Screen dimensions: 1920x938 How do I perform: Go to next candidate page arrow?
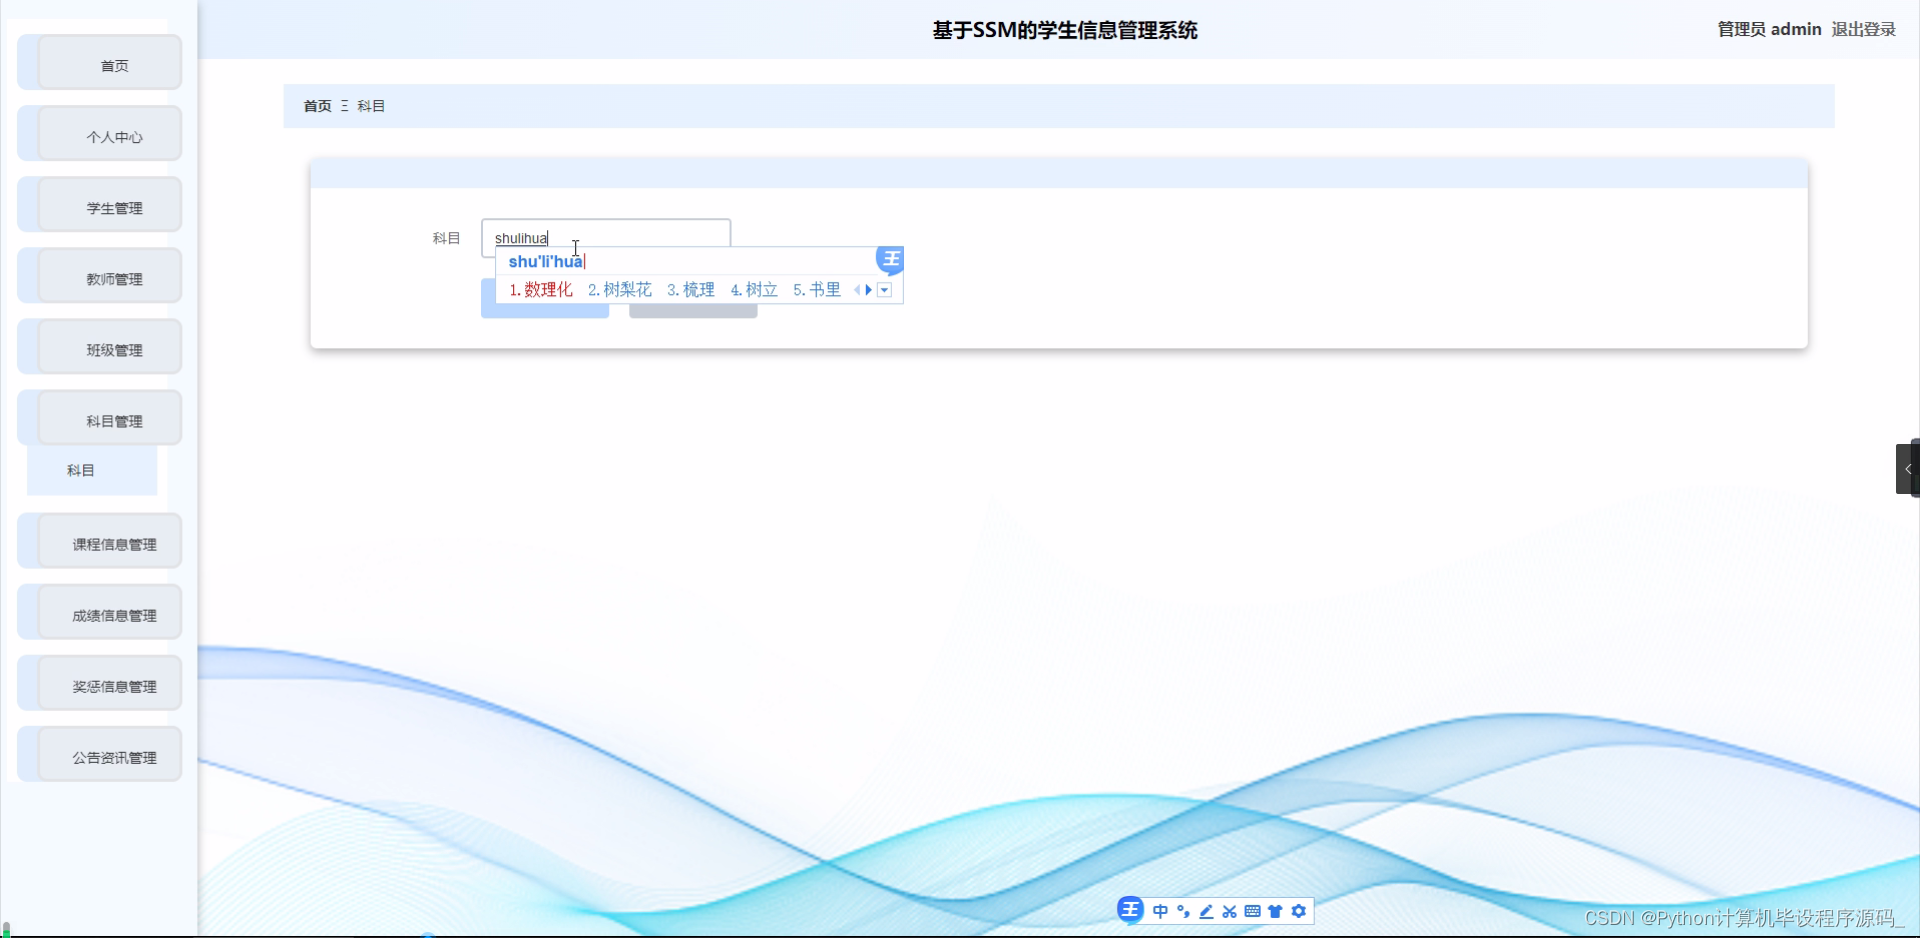[x=867, y=290]
